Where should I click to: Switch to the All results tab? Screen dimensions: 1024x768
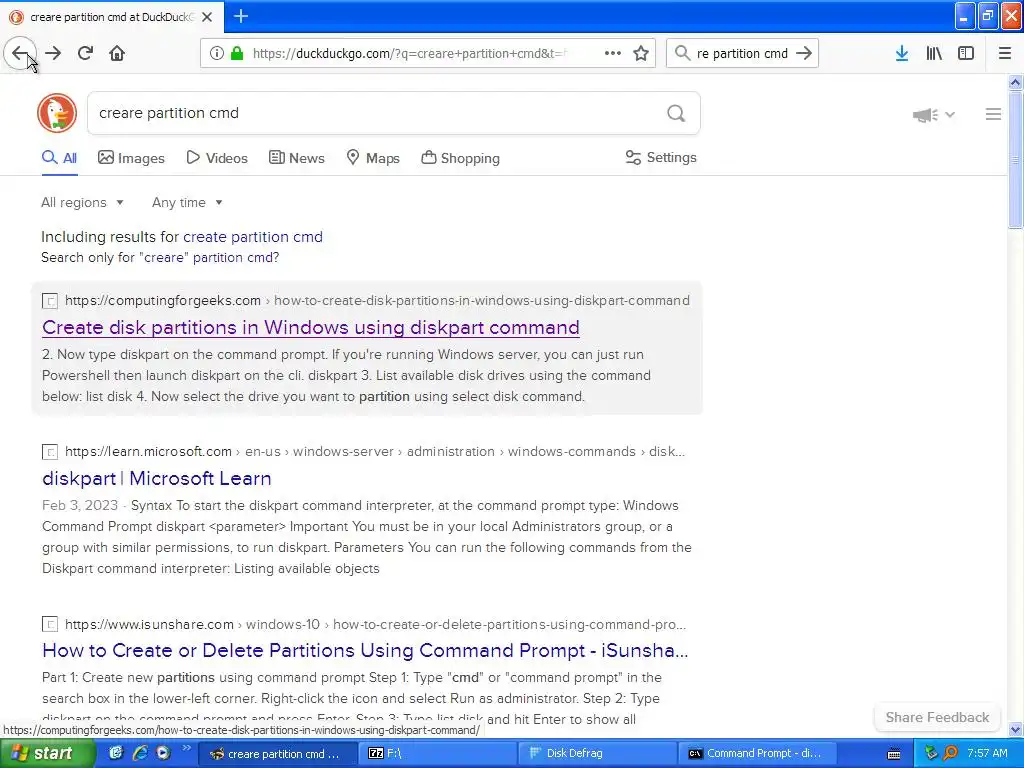pyautogui.click(x=59, y=157)
